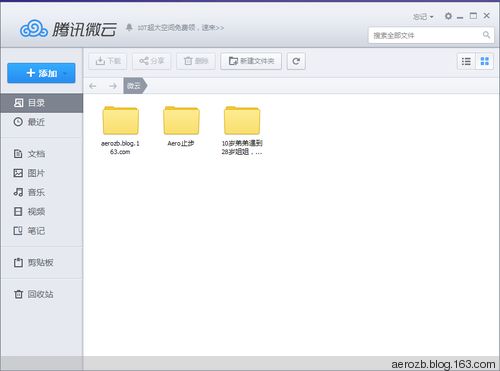Open 音乐 (Music) category
The height and width of the screenshot is (371, 500).
tap(41, 192)
